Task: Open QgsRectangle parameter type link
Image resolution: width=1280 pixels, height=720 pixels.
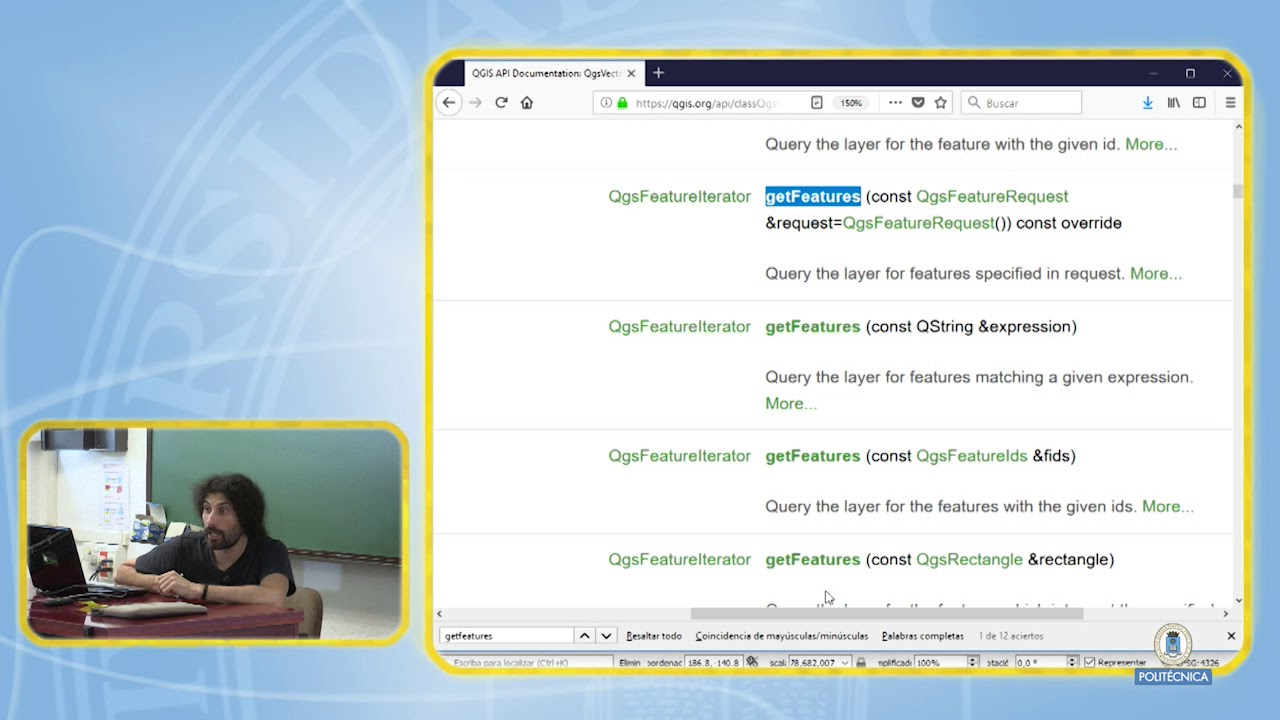Action: click(970, 560)
